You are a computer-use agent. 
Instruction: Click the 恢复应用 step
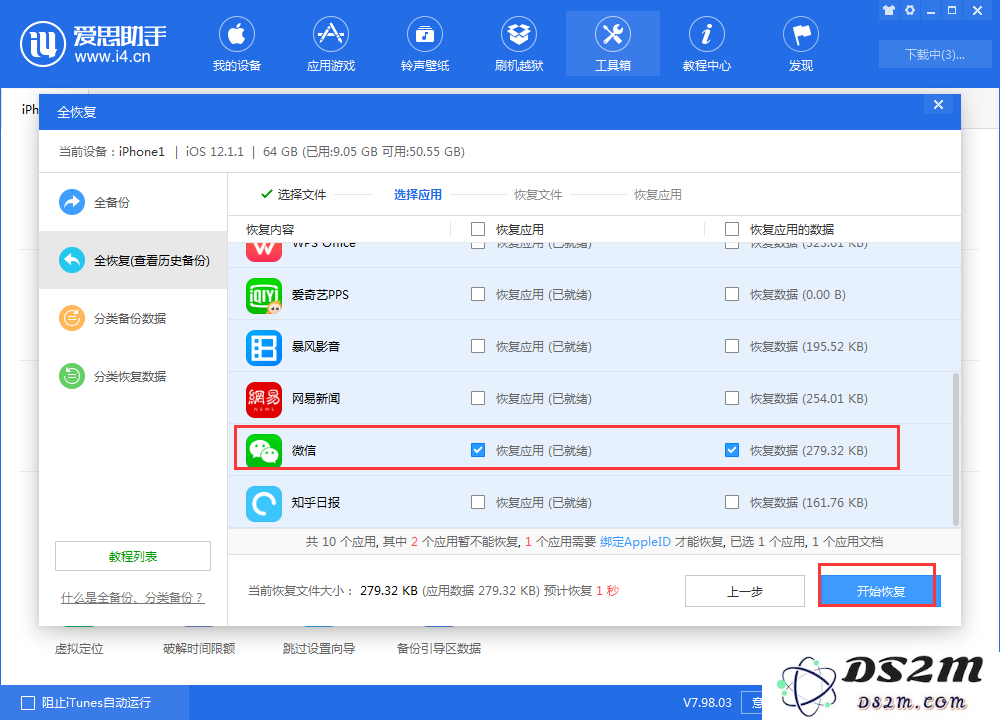[x=658, y=195]
